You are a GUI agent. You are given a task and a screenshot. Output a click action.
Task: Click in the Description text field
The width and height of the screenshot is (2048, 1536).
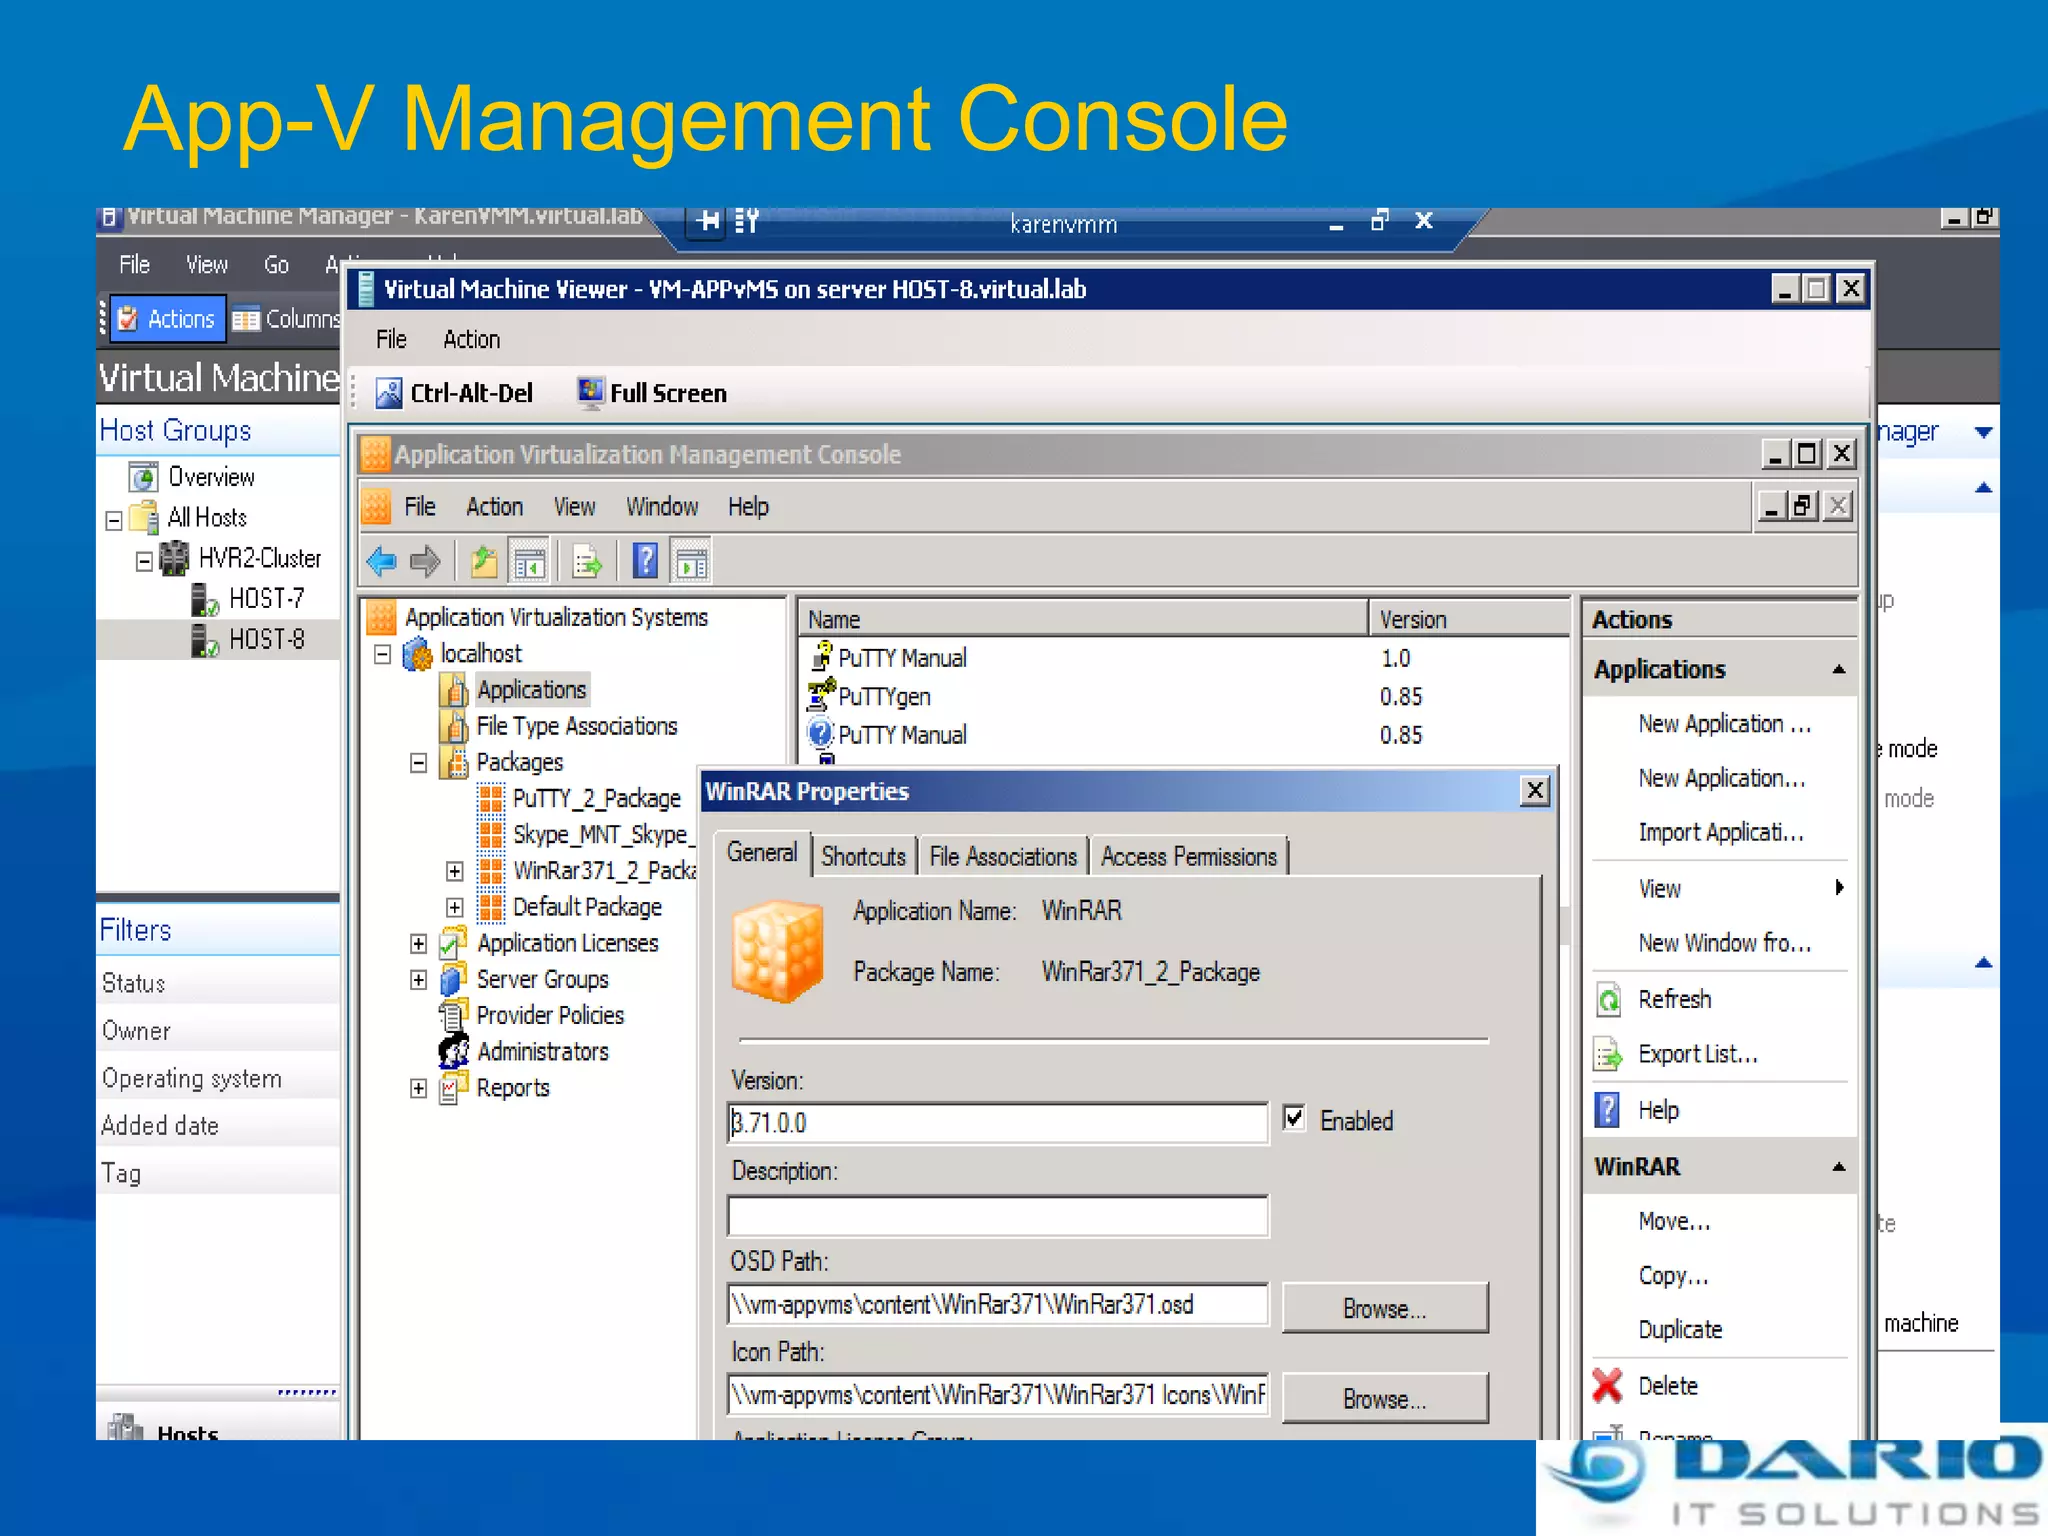click(998, 1216)
